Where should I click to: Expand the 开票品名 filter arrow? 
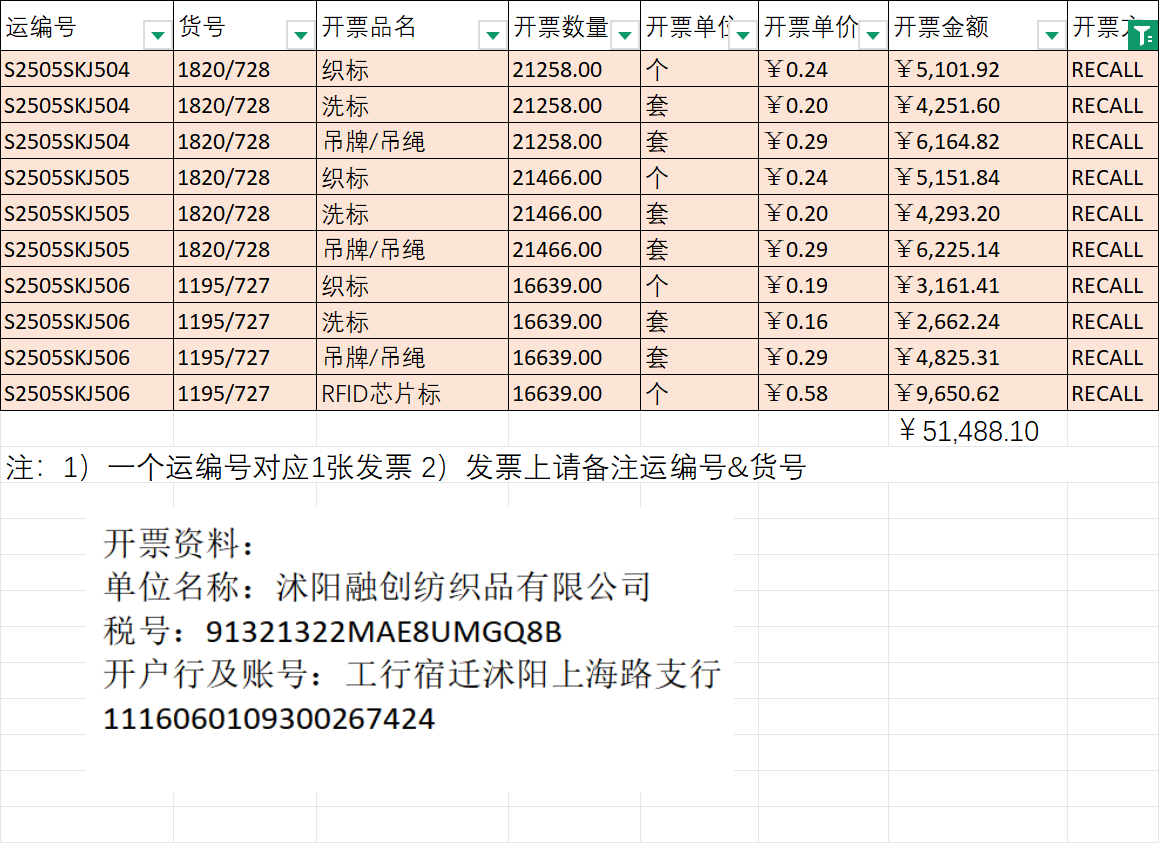[492, 35]
